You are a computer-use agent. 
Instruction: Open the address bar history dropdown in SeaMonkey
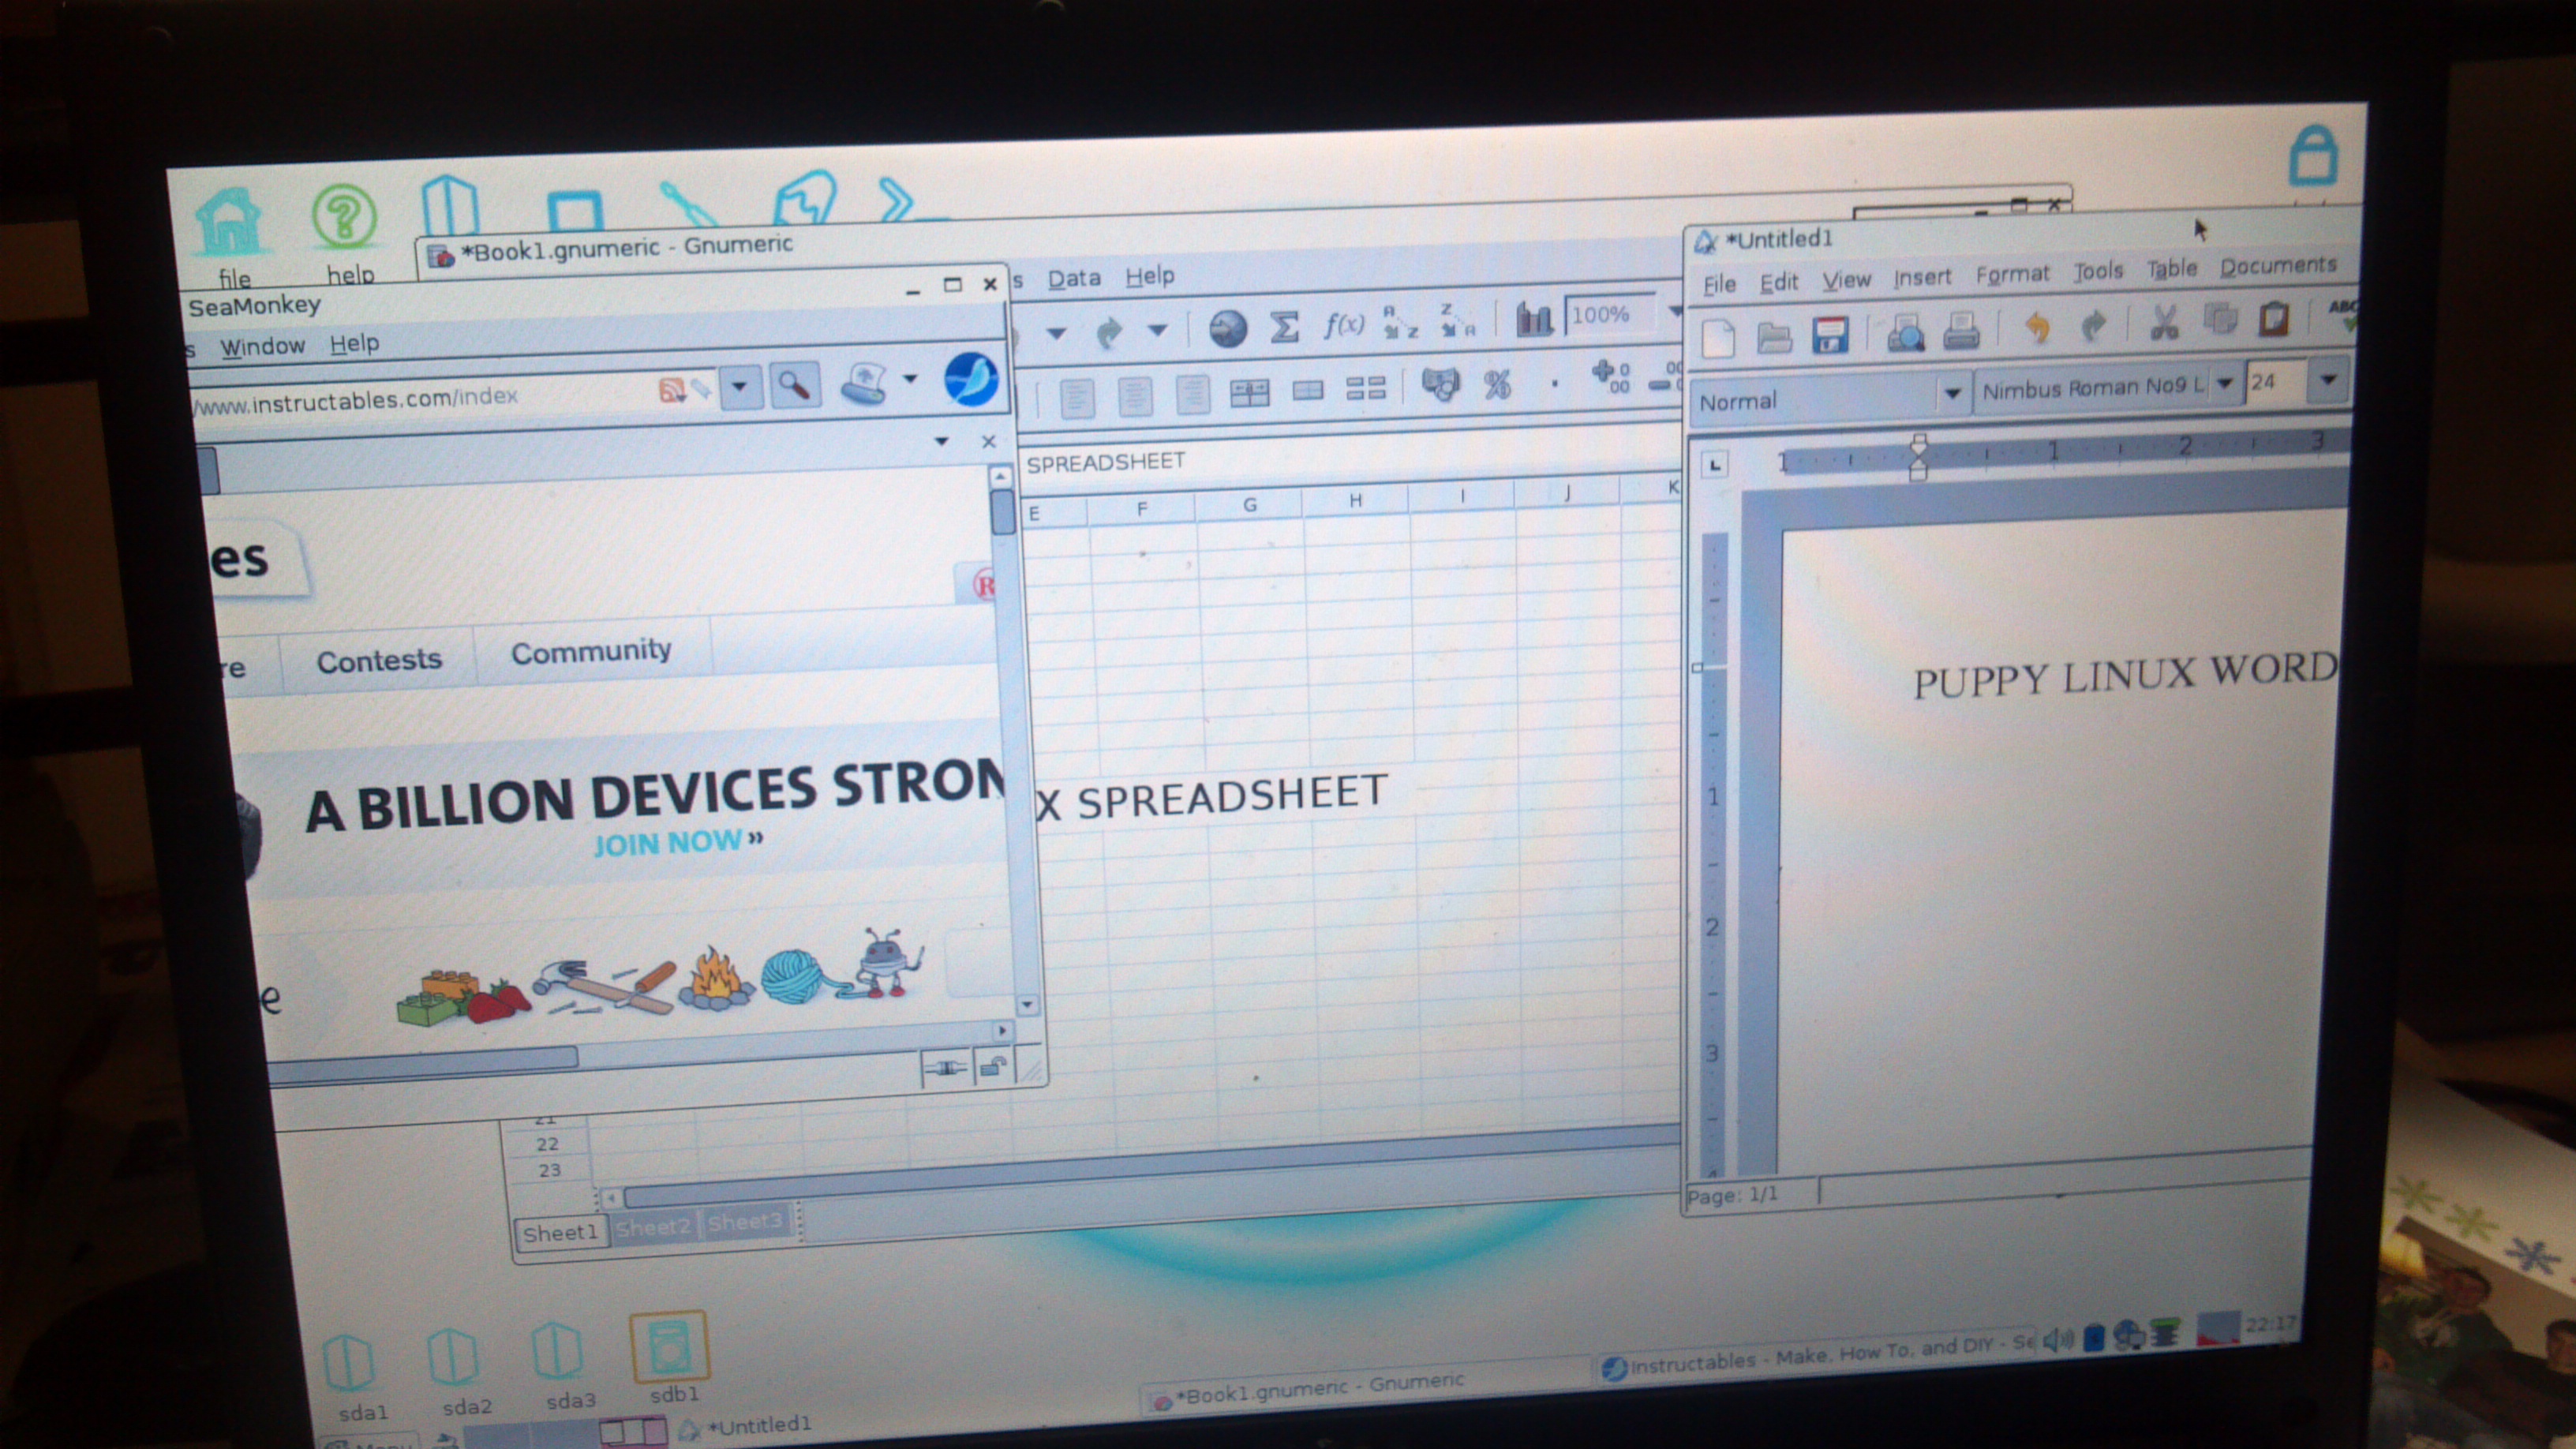[740, 386]
